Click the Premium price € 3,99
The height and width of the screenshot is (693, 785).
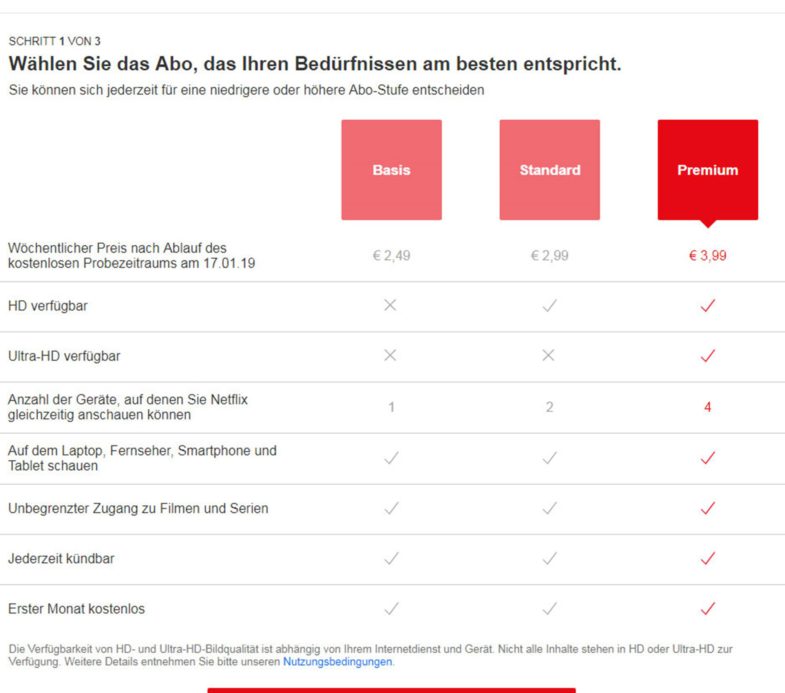click(x=708, y=256)
